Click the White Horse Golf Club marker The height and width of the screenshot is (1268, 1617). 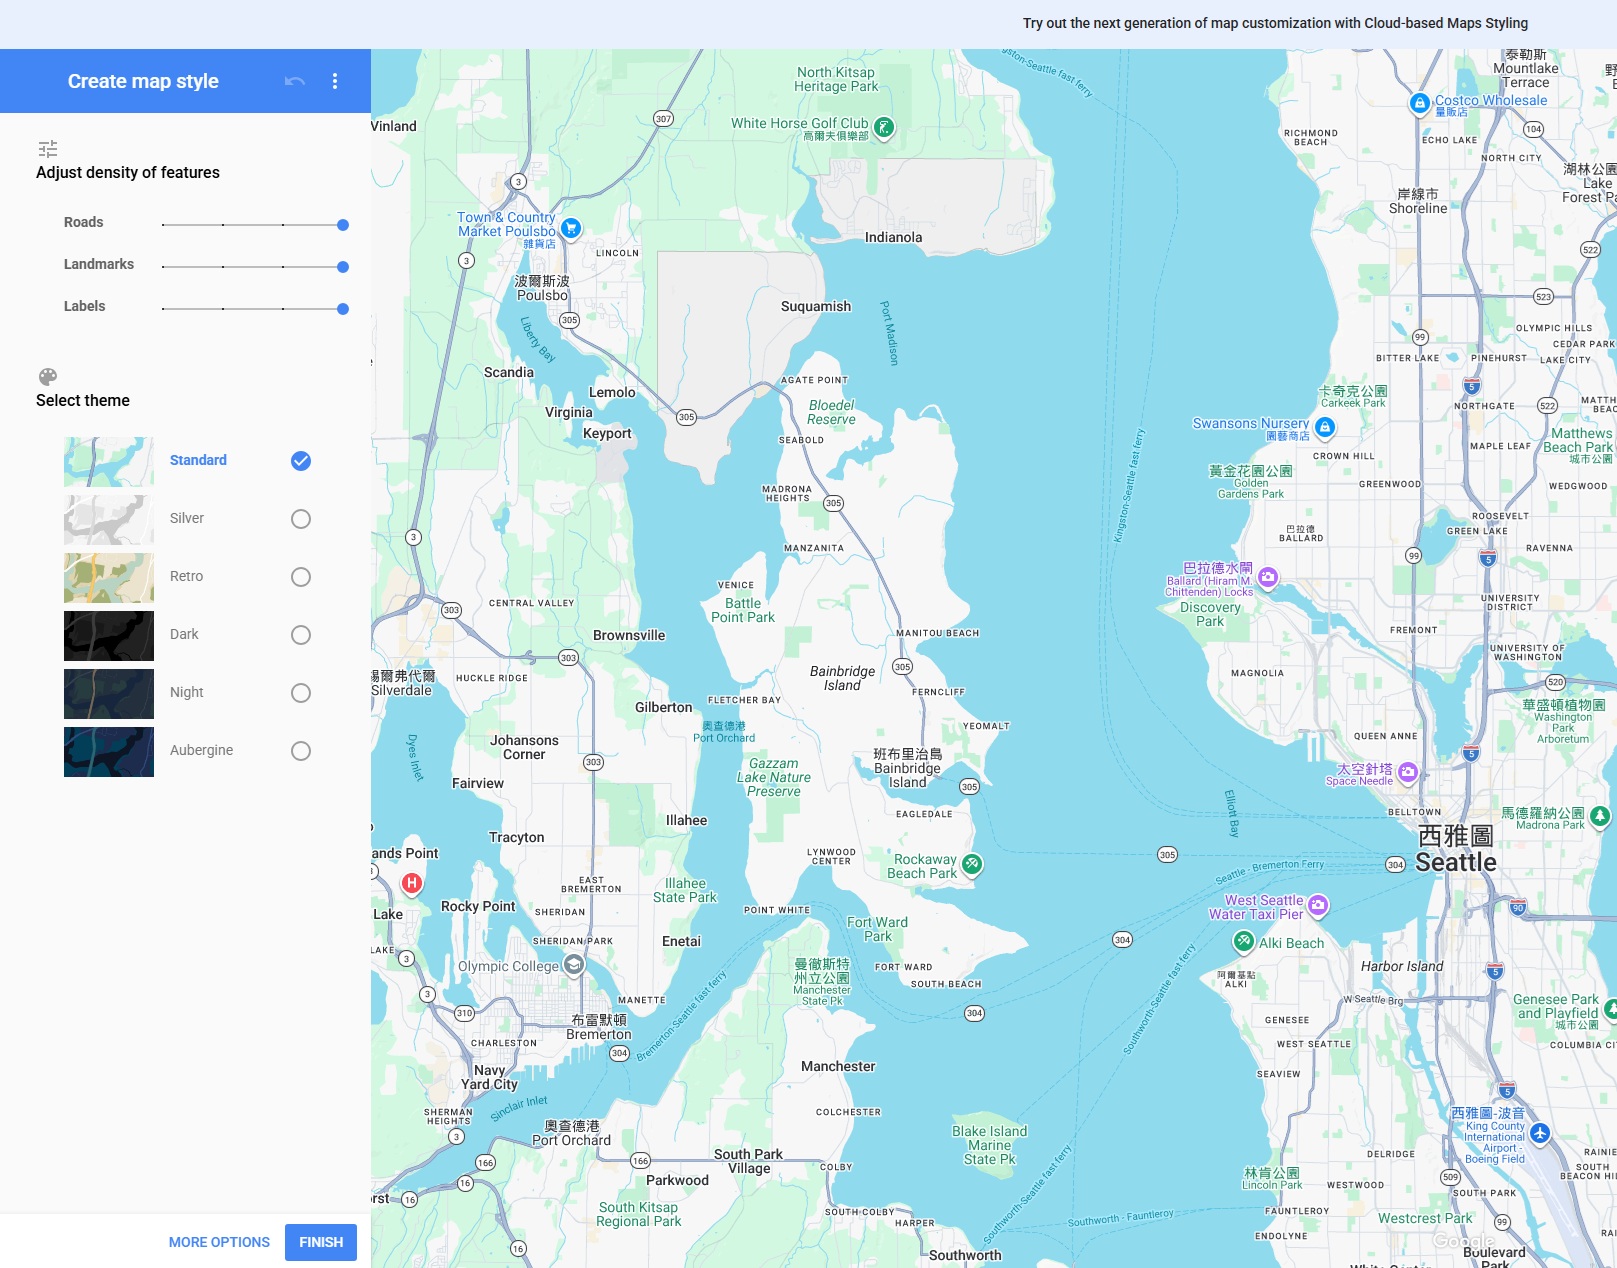point(883,127)
